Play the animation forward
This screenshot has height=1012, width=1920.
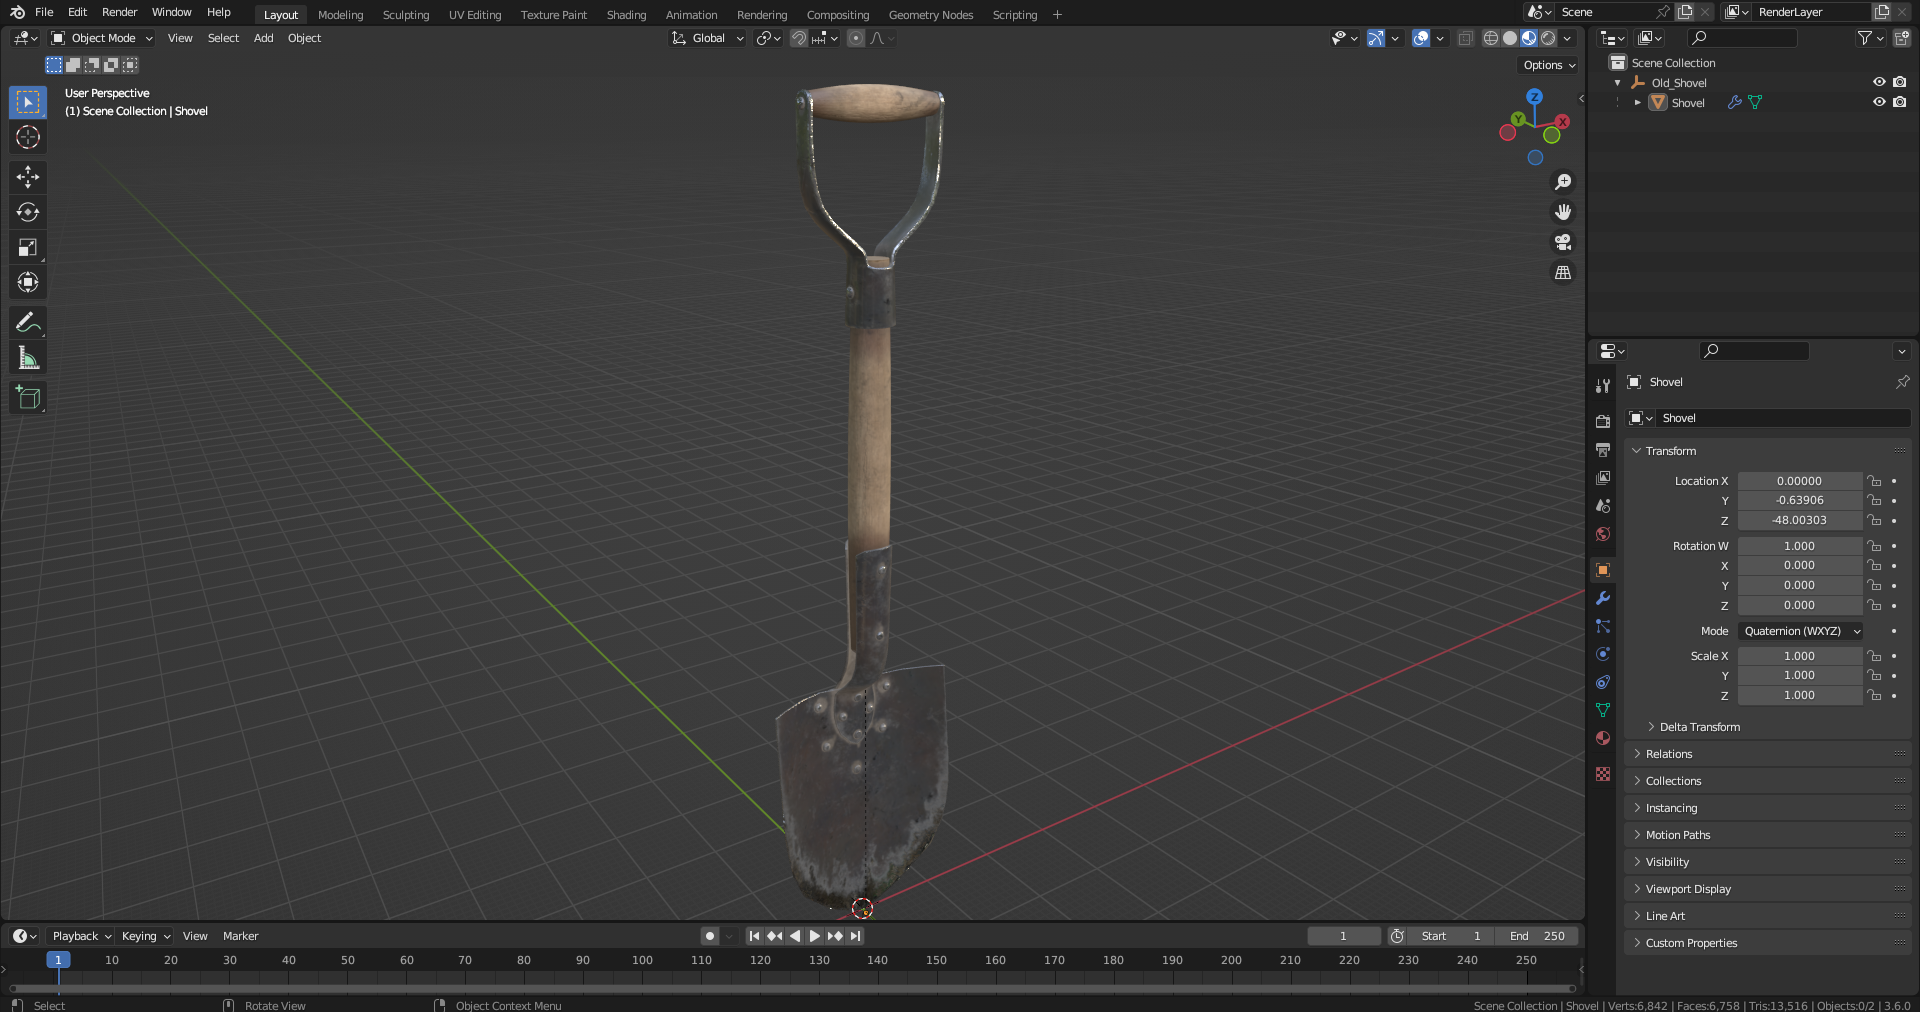tap(814, 936)
